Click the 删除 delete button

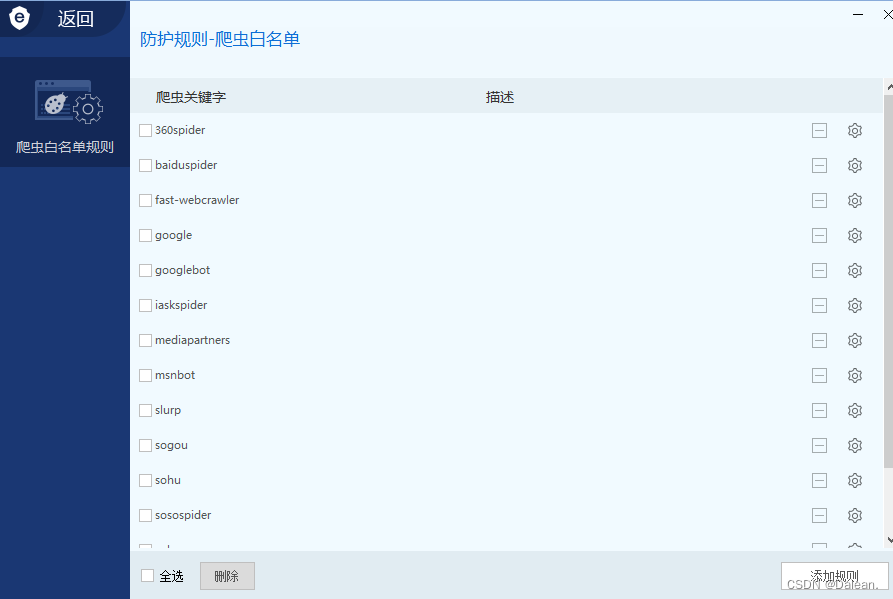click(227, 576)
